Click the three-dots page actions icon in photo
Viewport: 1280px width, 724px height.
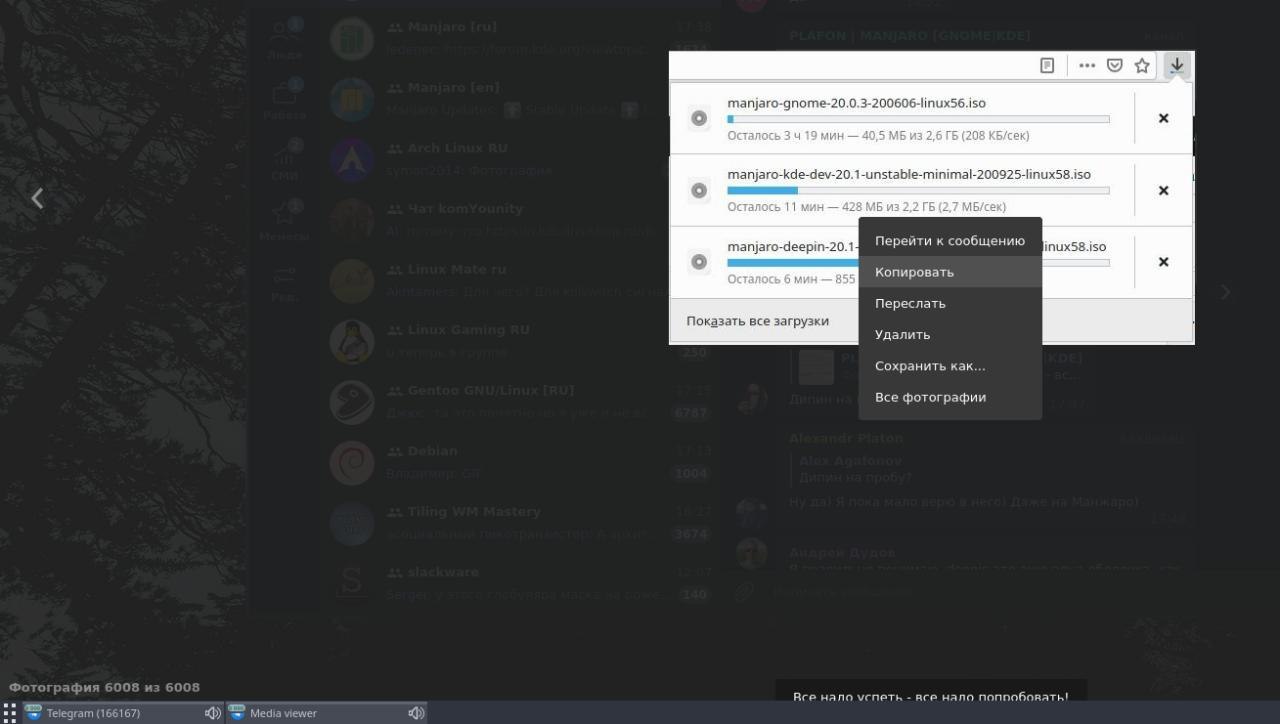(1087, 66)
